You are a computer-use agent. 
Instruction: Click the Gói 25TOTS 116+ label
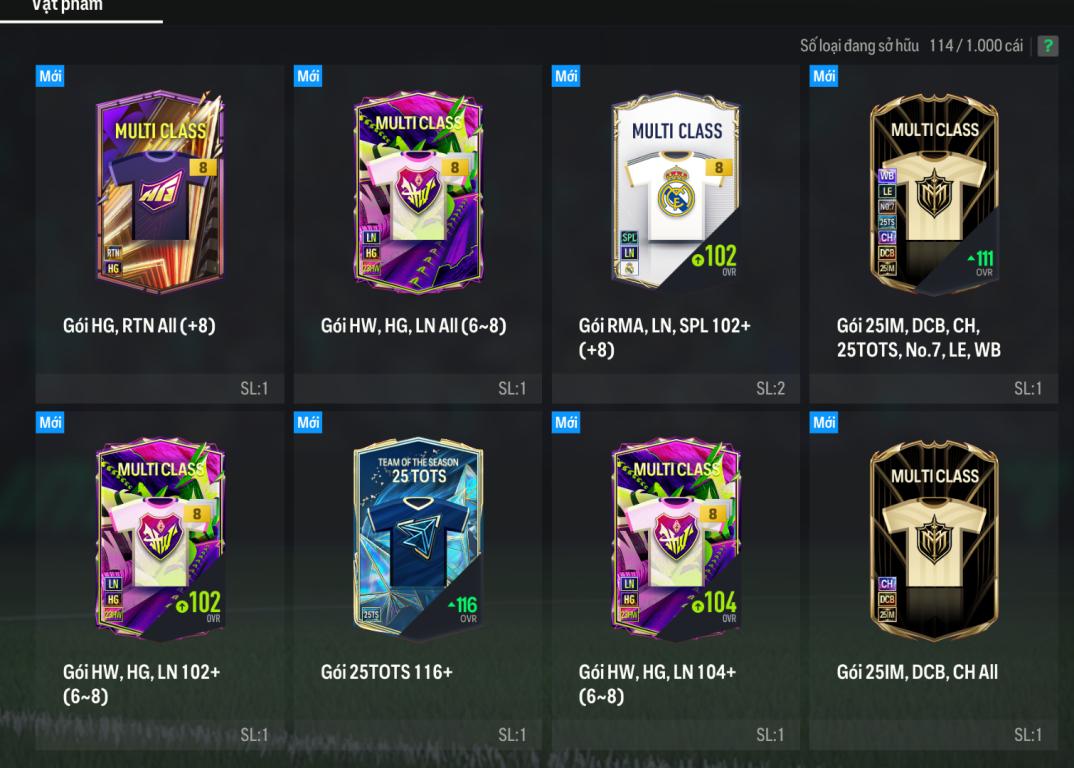tap(387, 672)
